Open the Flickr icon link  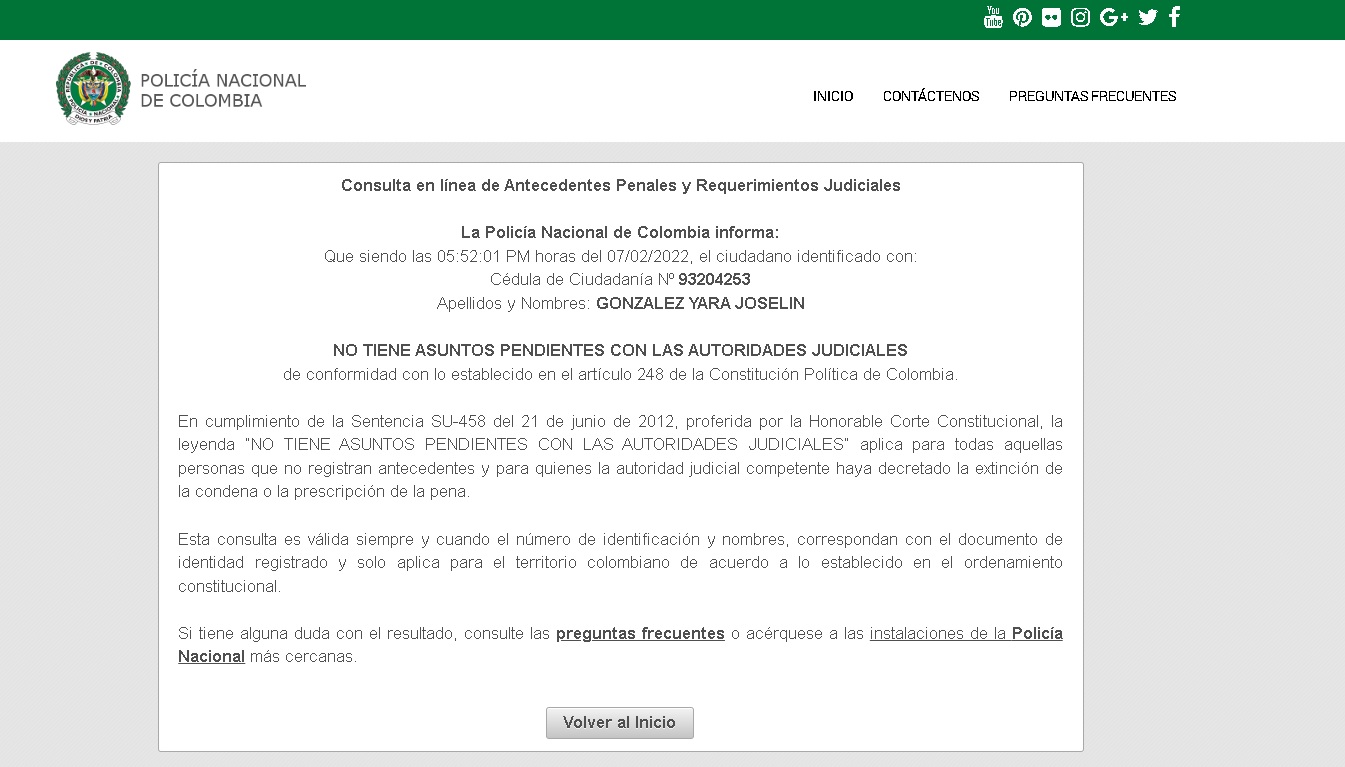click(x=1051, y=17)
